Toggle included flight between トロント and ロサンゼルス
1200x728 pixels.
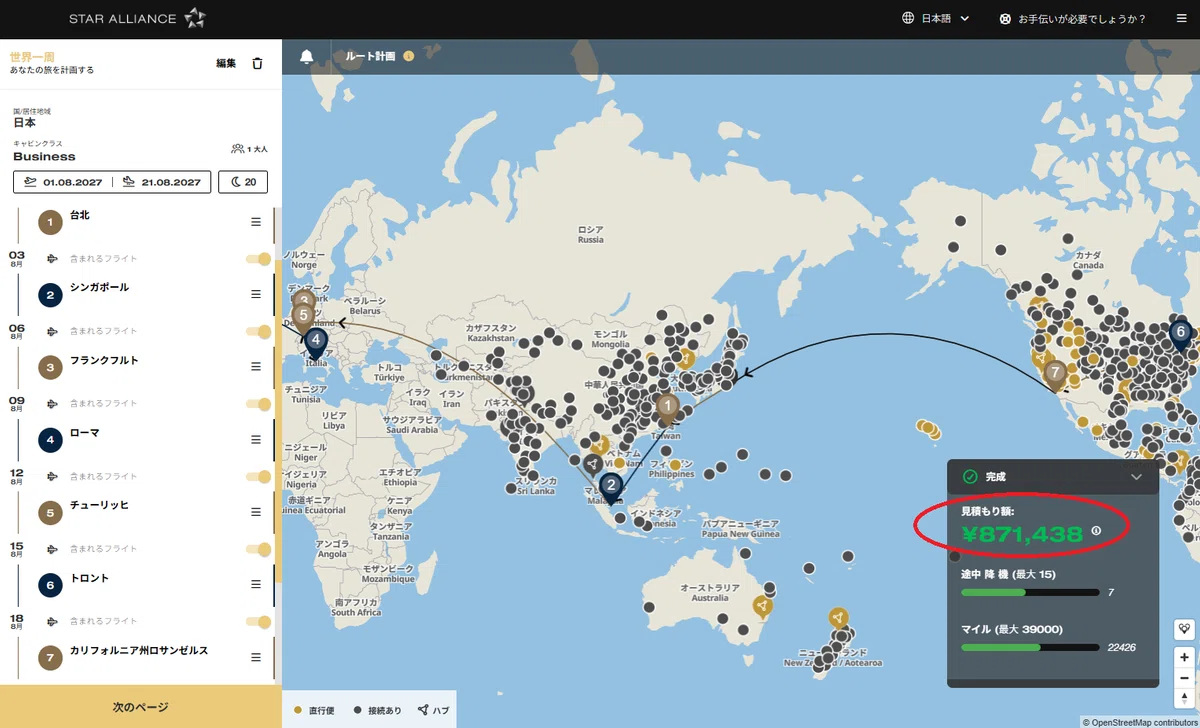(x=258, y=621)
